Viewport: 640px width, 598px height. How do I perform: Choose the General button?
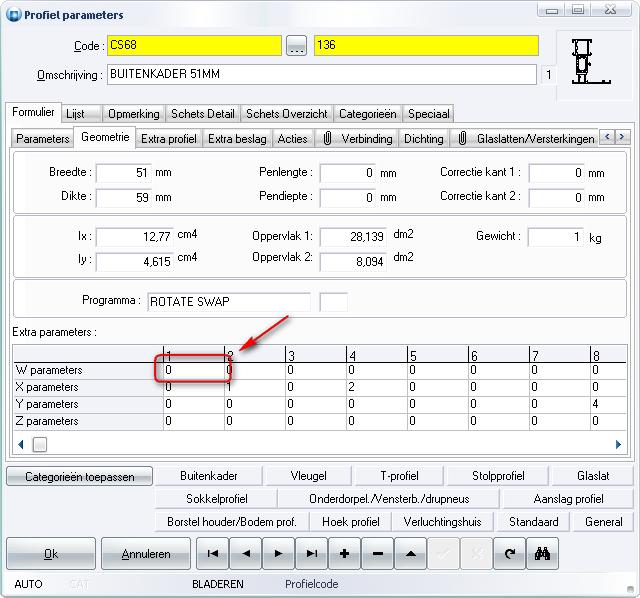point(603,522)
